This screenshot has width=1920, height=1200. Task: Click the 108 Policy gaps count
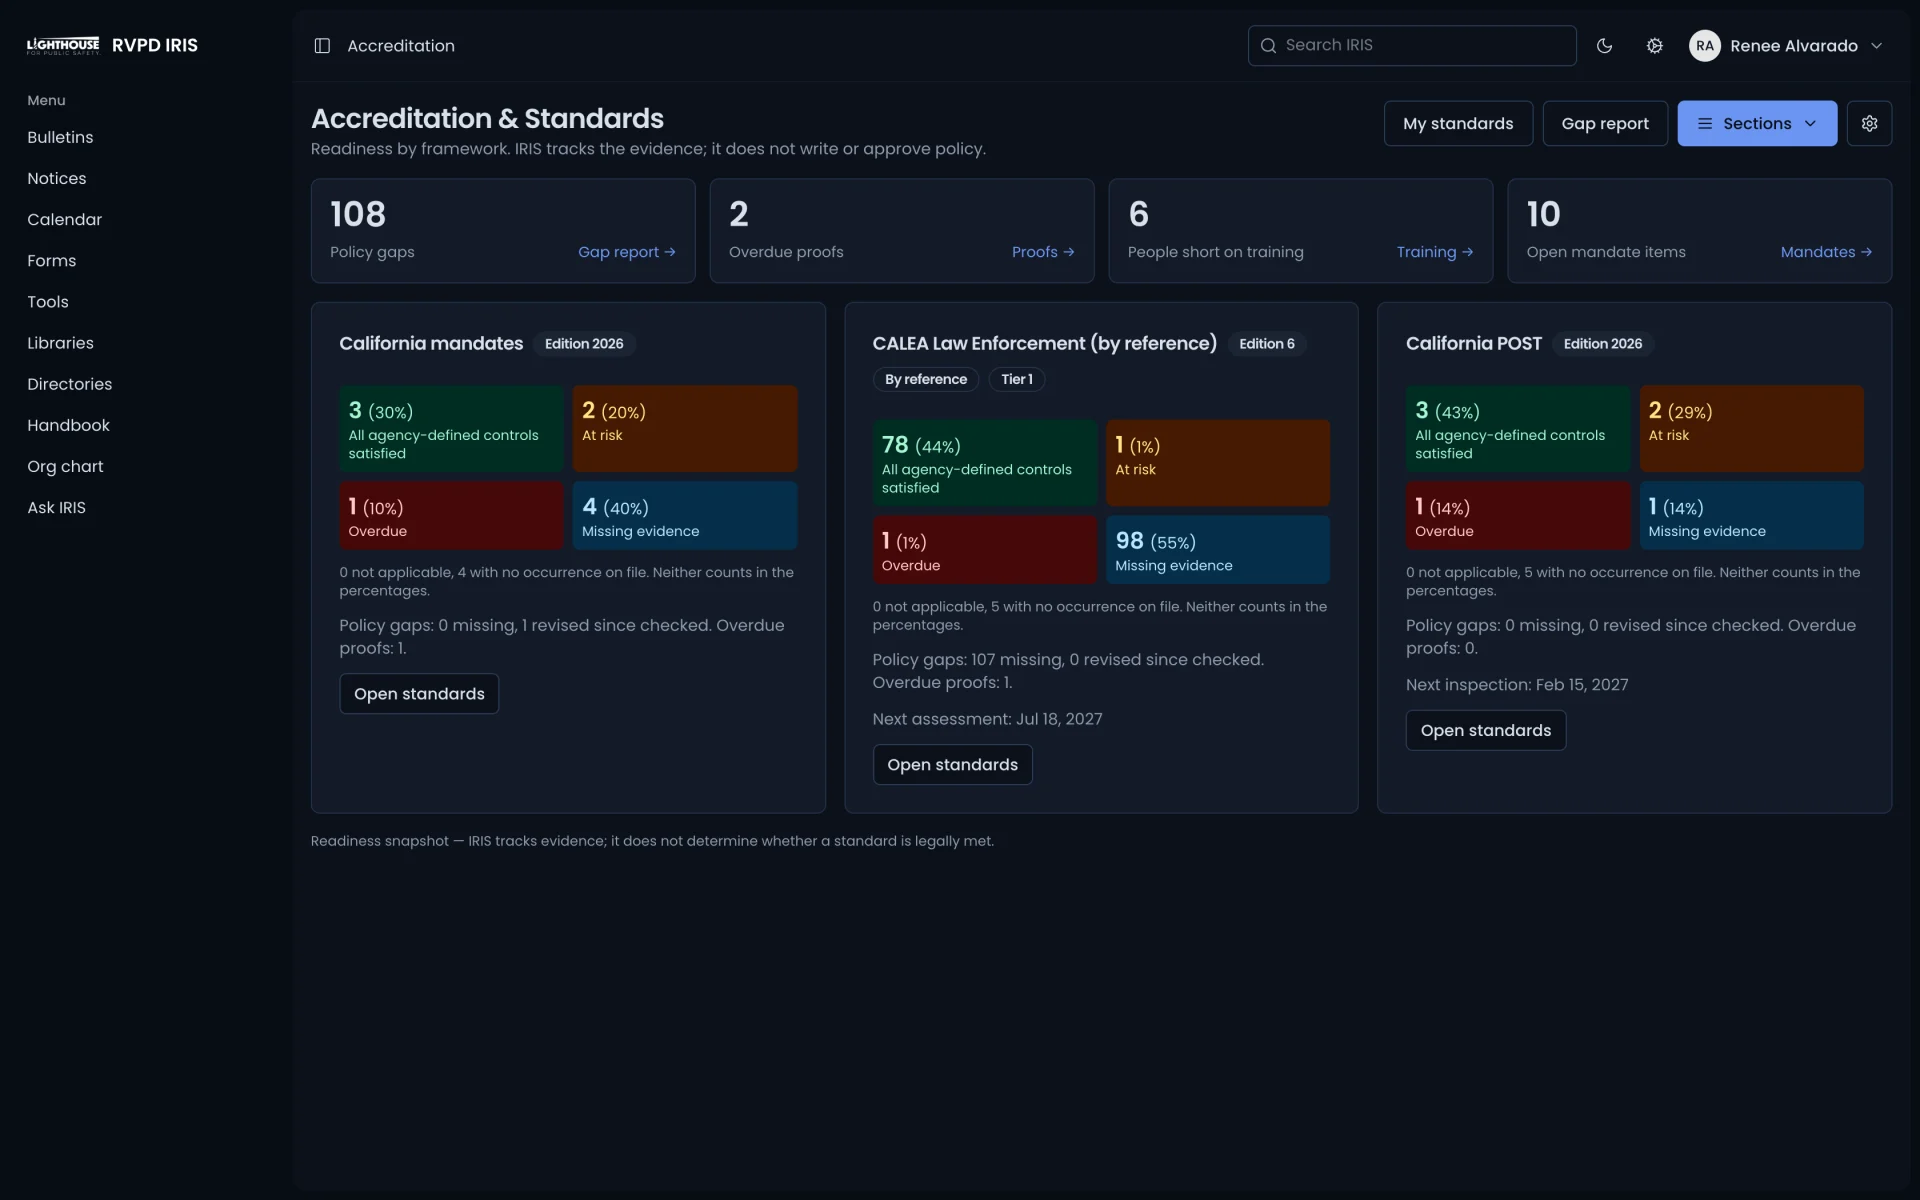click(358, 214)
